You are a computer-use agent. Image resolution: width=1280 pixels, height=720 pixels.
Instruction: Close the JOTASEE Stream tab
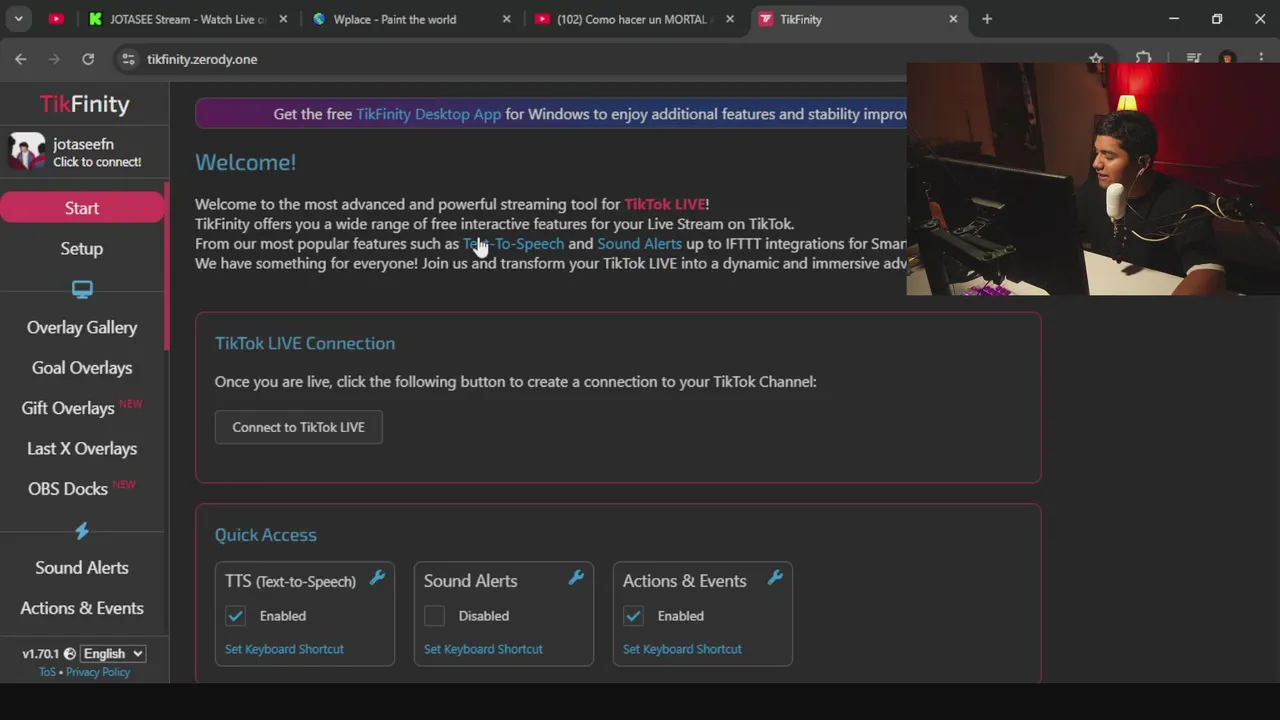[x=283, y=19]
